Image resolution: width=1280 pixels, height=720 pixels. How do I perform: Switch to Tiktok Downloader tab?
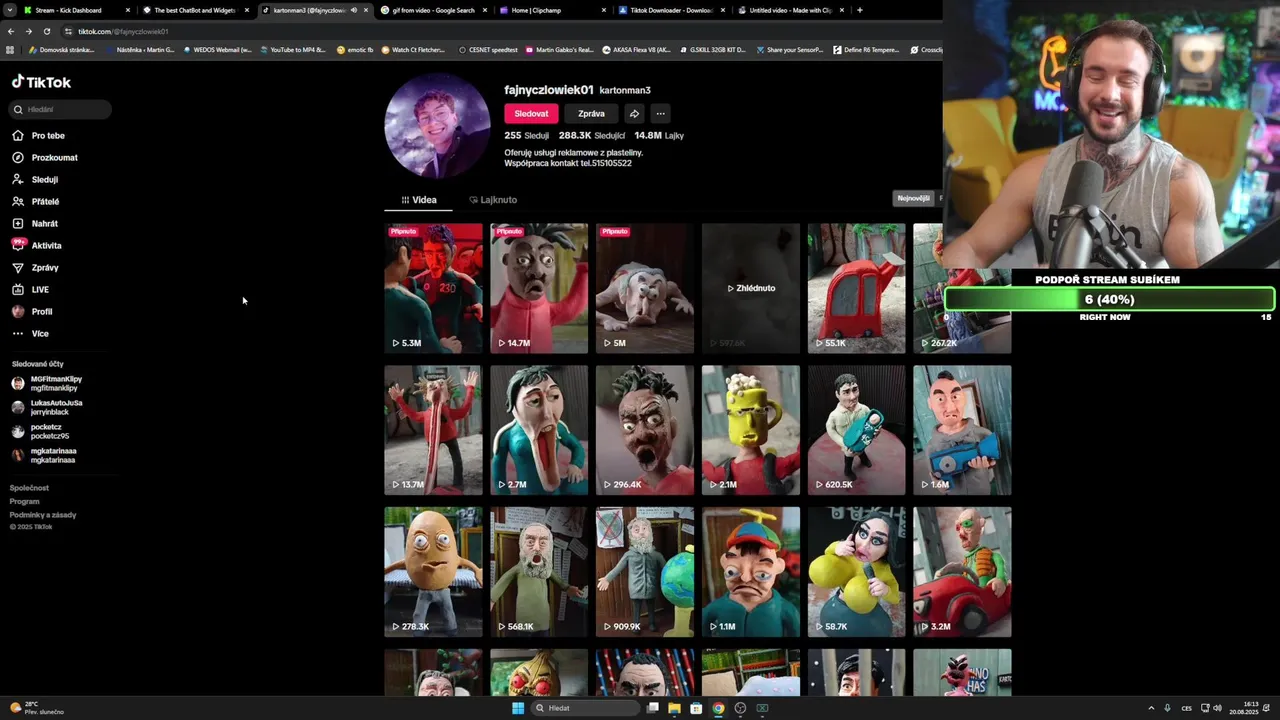[671, 10]
